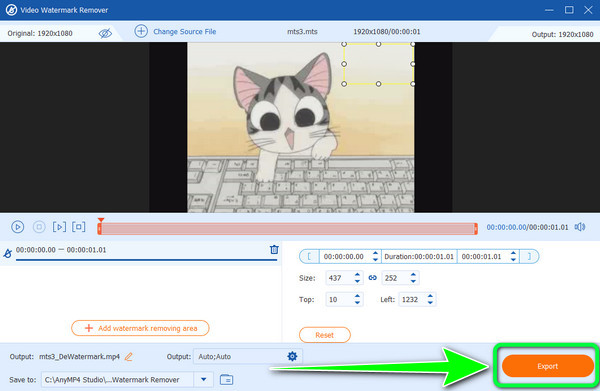Increase the Left position value
This screenshot has width=600, height=391.
coord(430,296)
